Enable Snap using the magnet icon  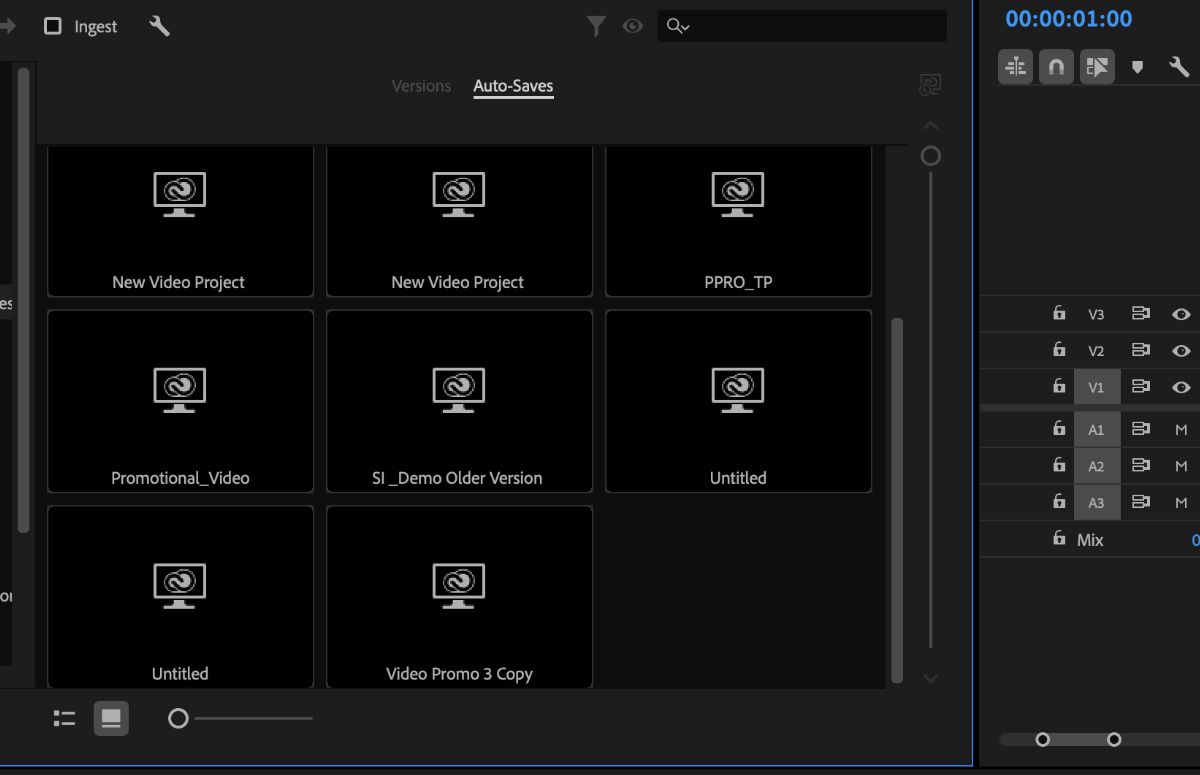tap(1056, 67)
